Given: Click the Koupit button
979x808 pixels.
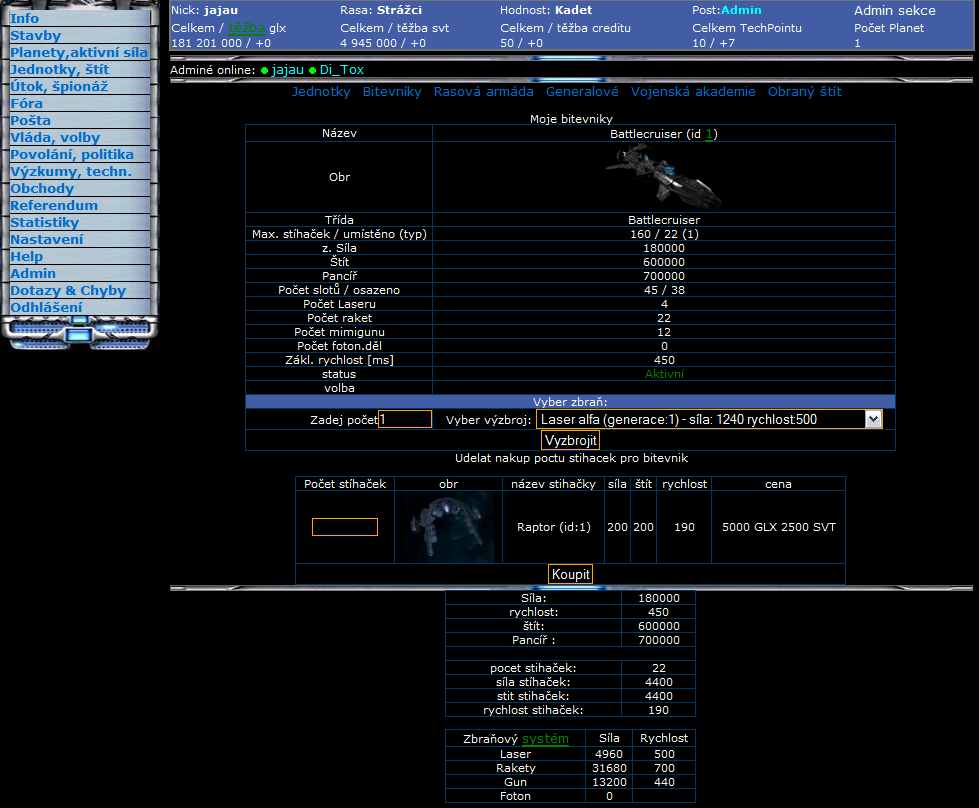Looking at the screenshot, I should [570, 574].
